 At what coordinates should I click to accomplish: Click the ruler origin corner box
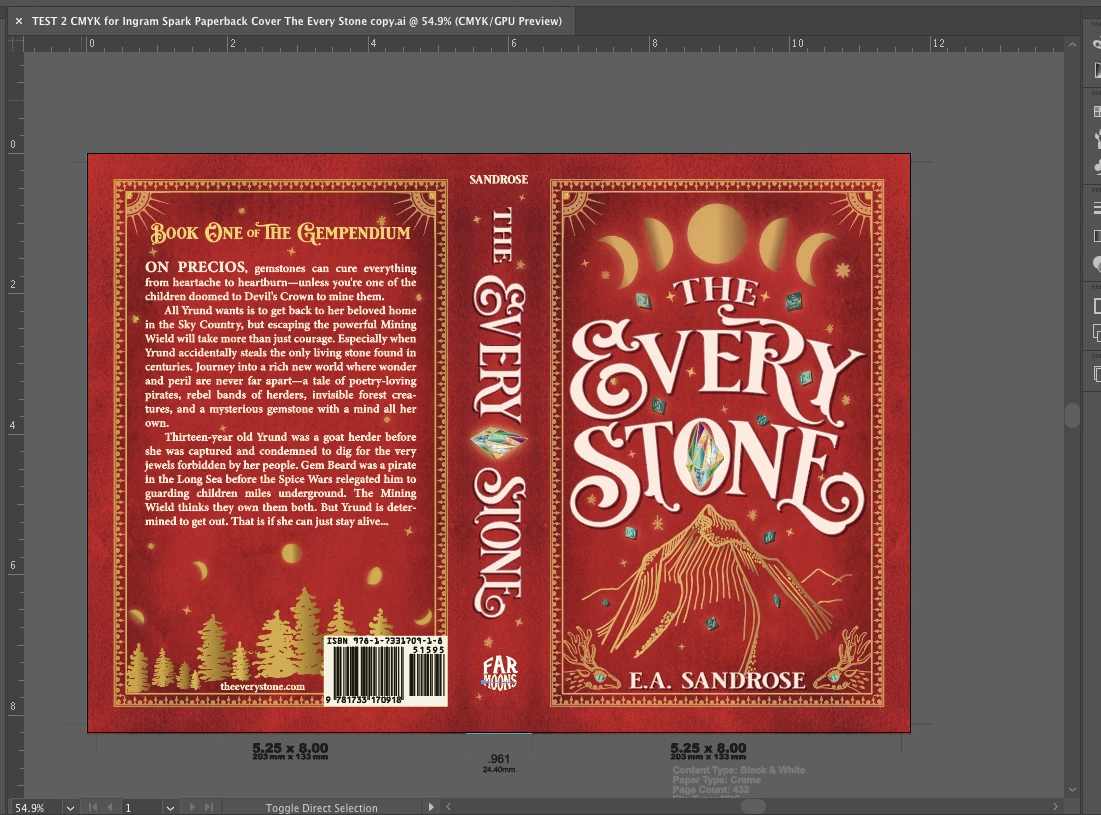[15, 44]
